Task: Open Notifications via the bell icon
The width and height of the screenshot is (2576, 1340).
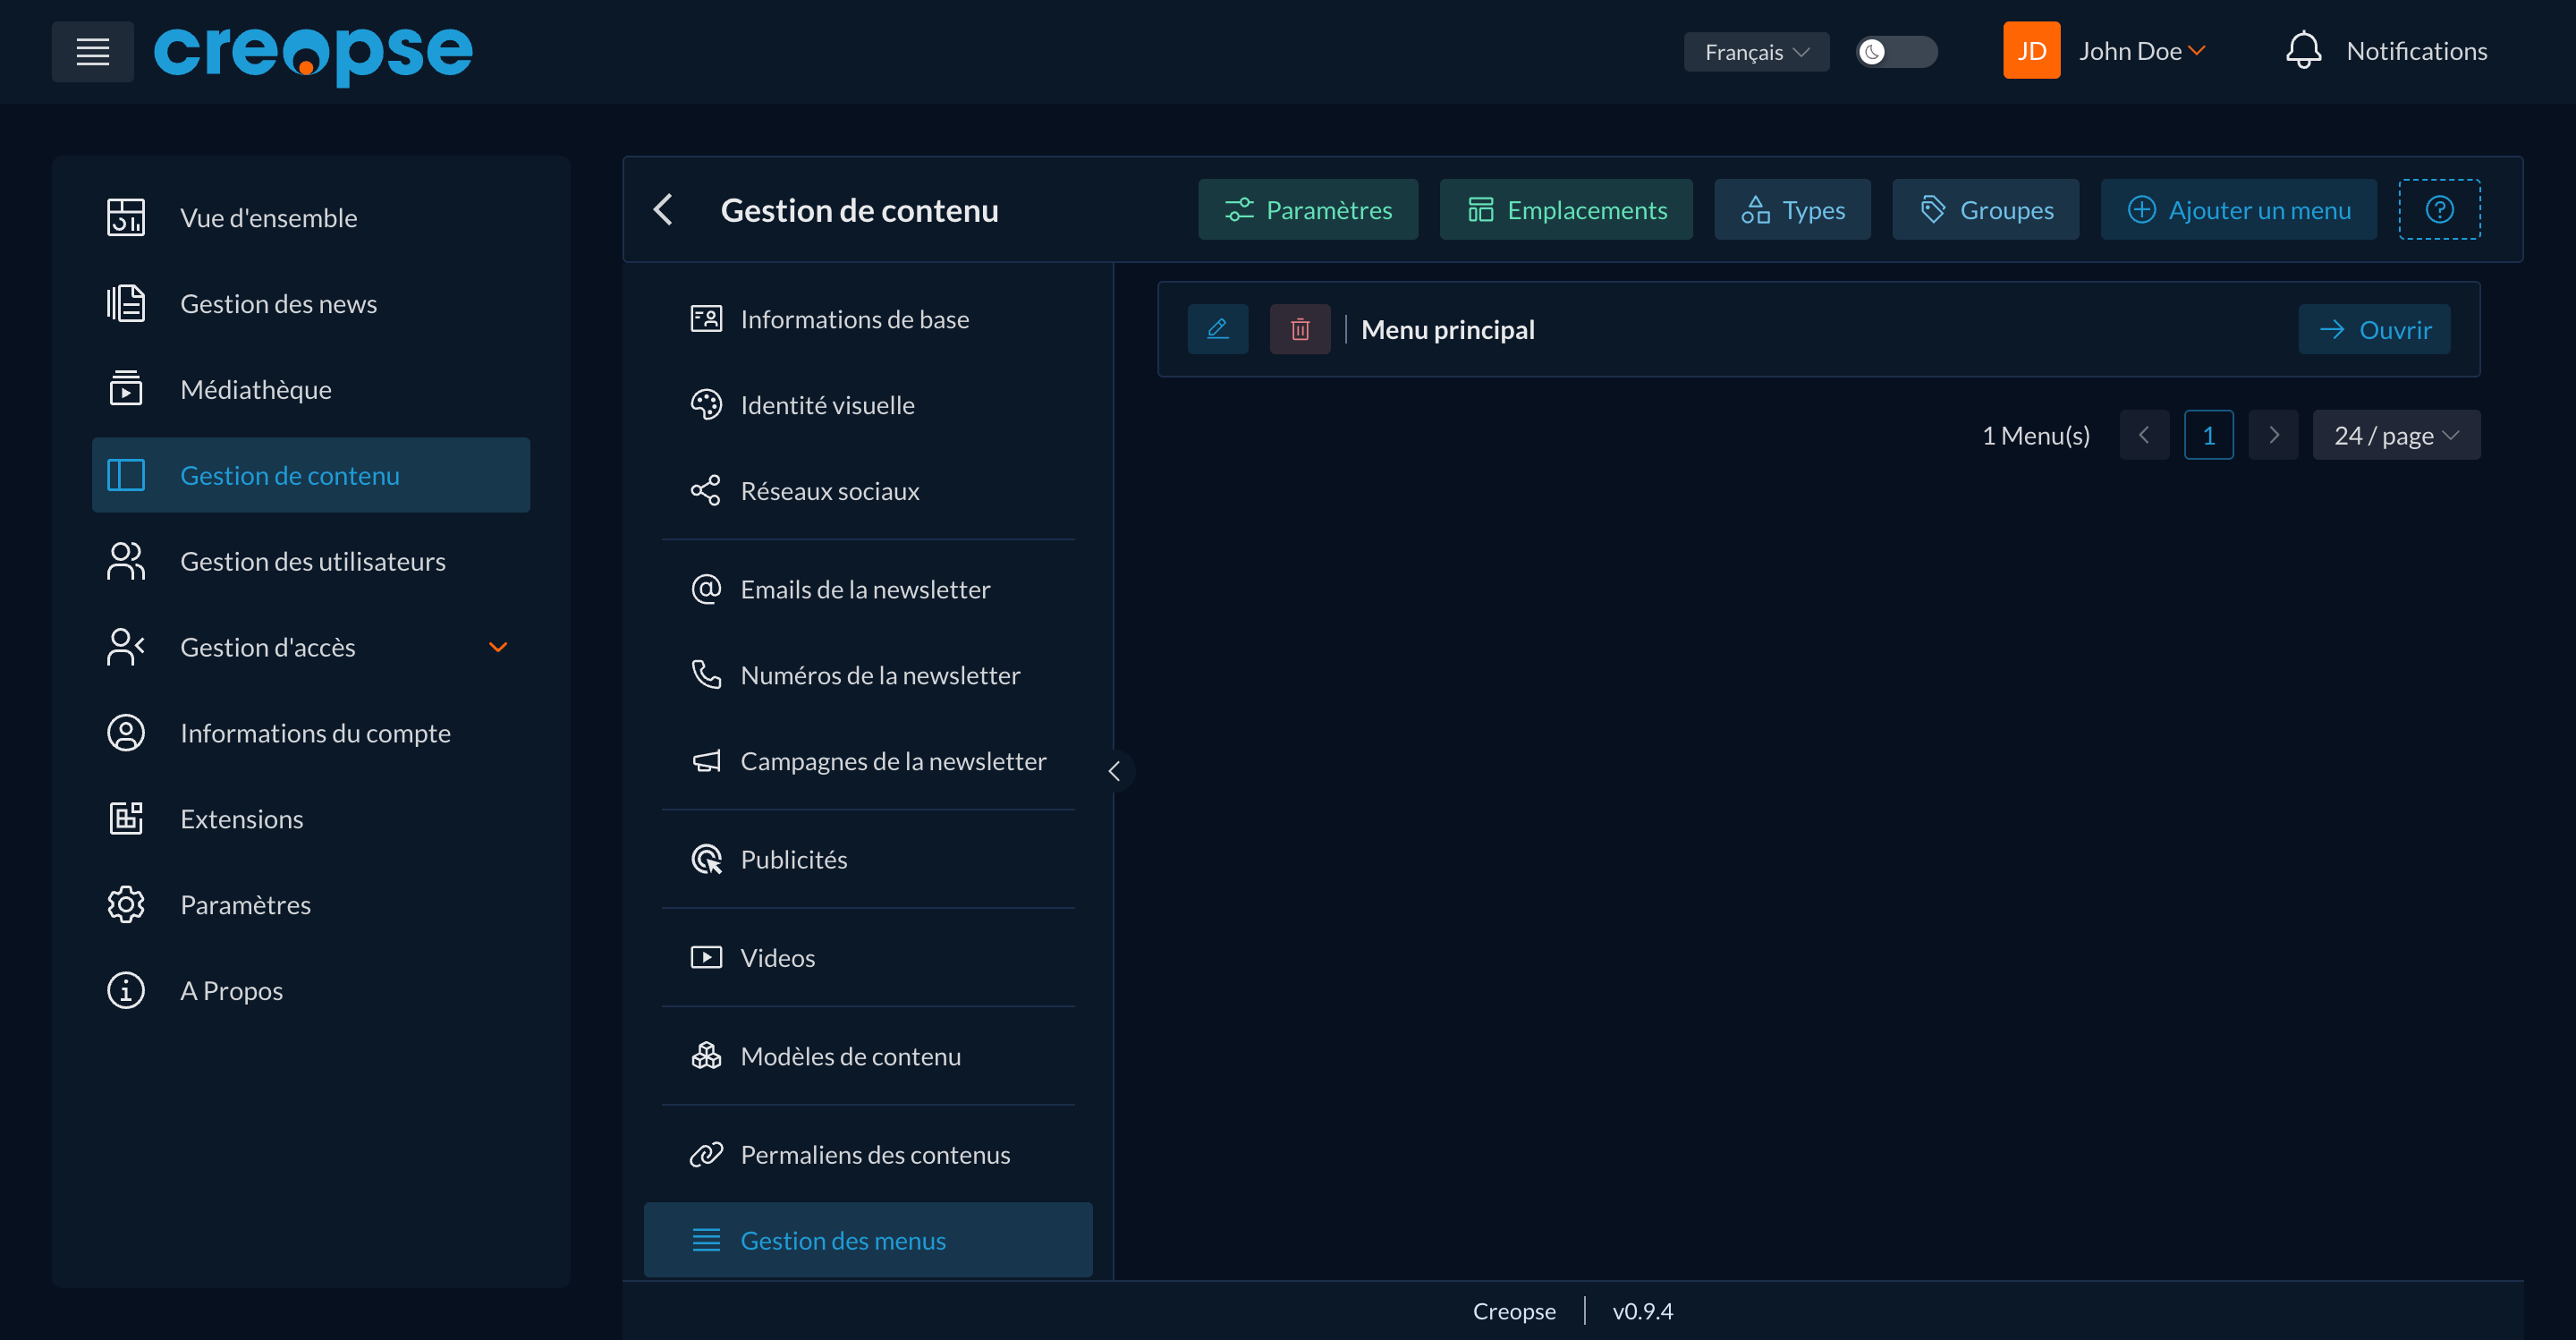Action: click(x=2303, y=50)
